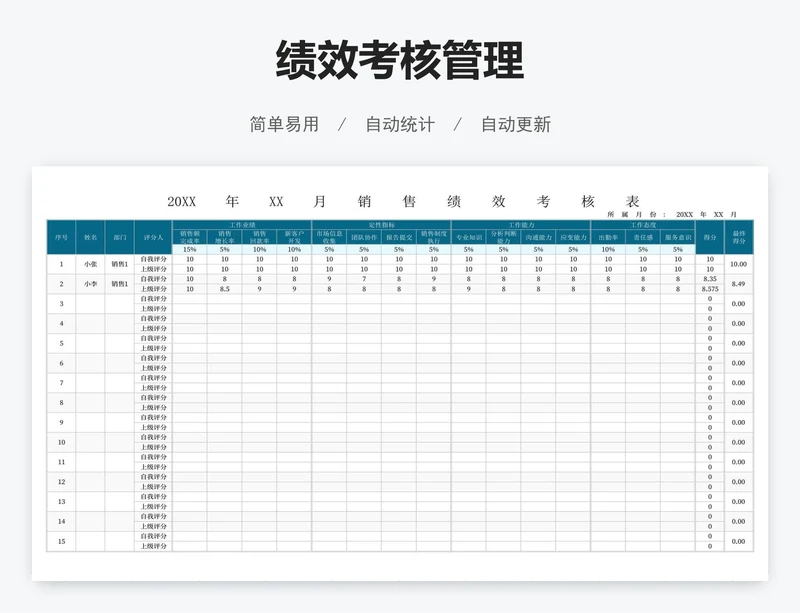This screenshot has width=800, height=613.
Task: Click the 7 score under 团队协作
Action: pos(364,279)
